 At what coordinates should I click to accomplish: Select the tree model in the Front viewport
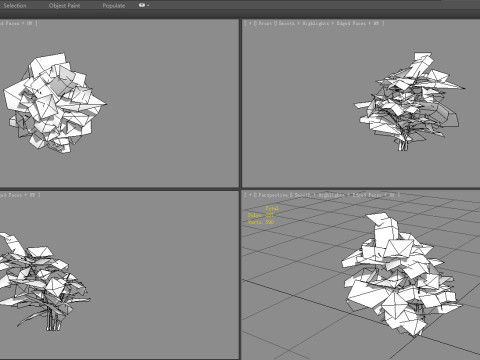pyautogui.click(x=408, y=103)
